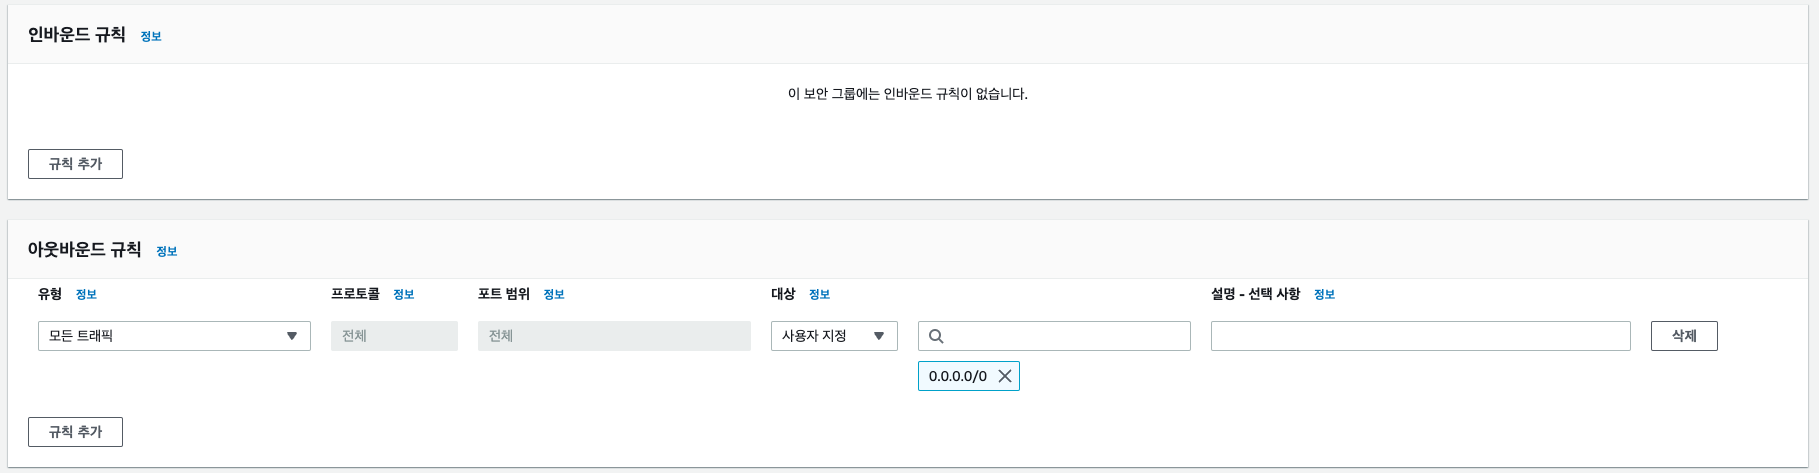The width and height of the screenshot is (1819, 473).
Task: Click the disabled 포트 범위 전체 field
Action: (614, 336)
